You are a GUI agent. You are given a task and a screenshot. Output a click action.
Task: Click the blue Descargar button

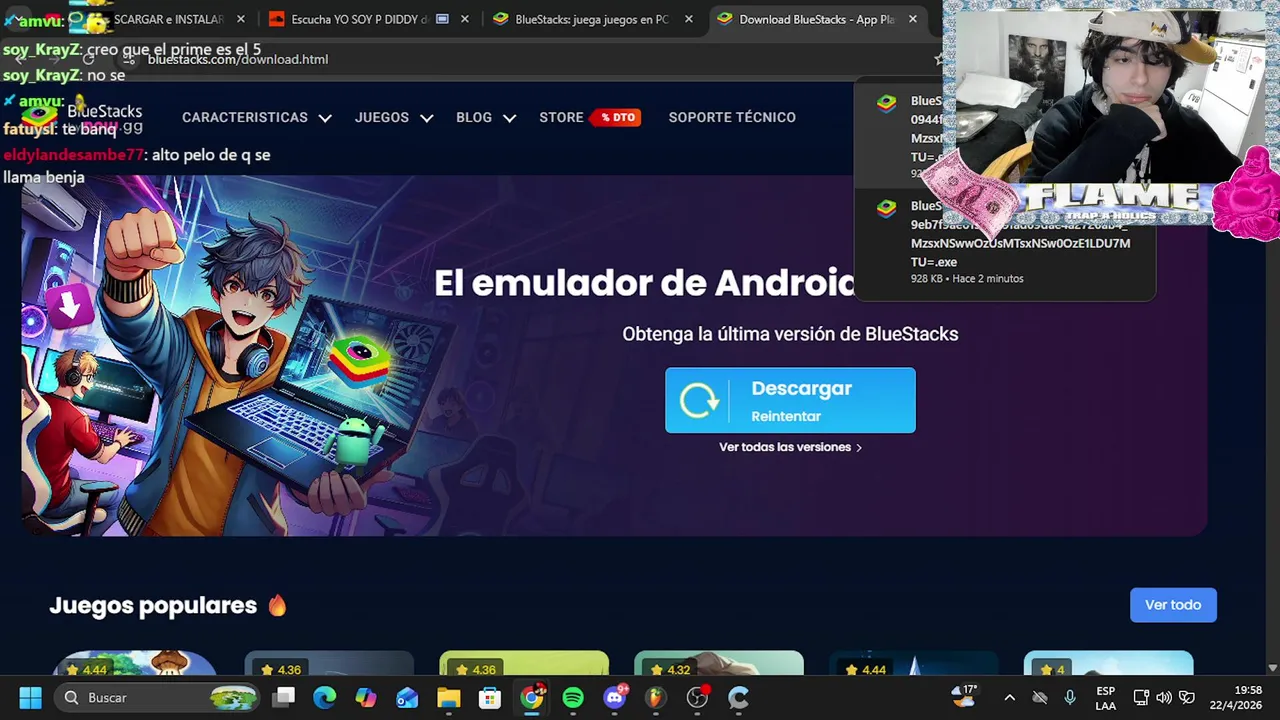[x=790, y=400]
